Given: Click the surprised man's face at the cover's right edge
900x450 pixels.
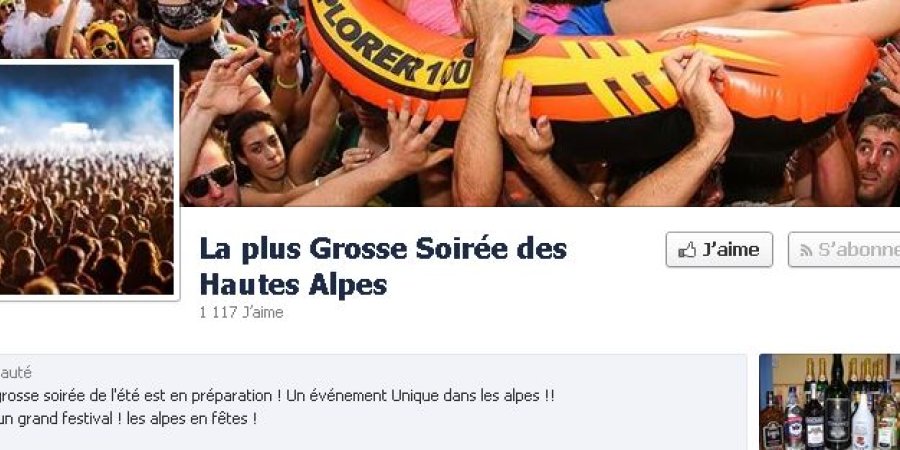Looking at the screenshot, I should tap(876, 156).
